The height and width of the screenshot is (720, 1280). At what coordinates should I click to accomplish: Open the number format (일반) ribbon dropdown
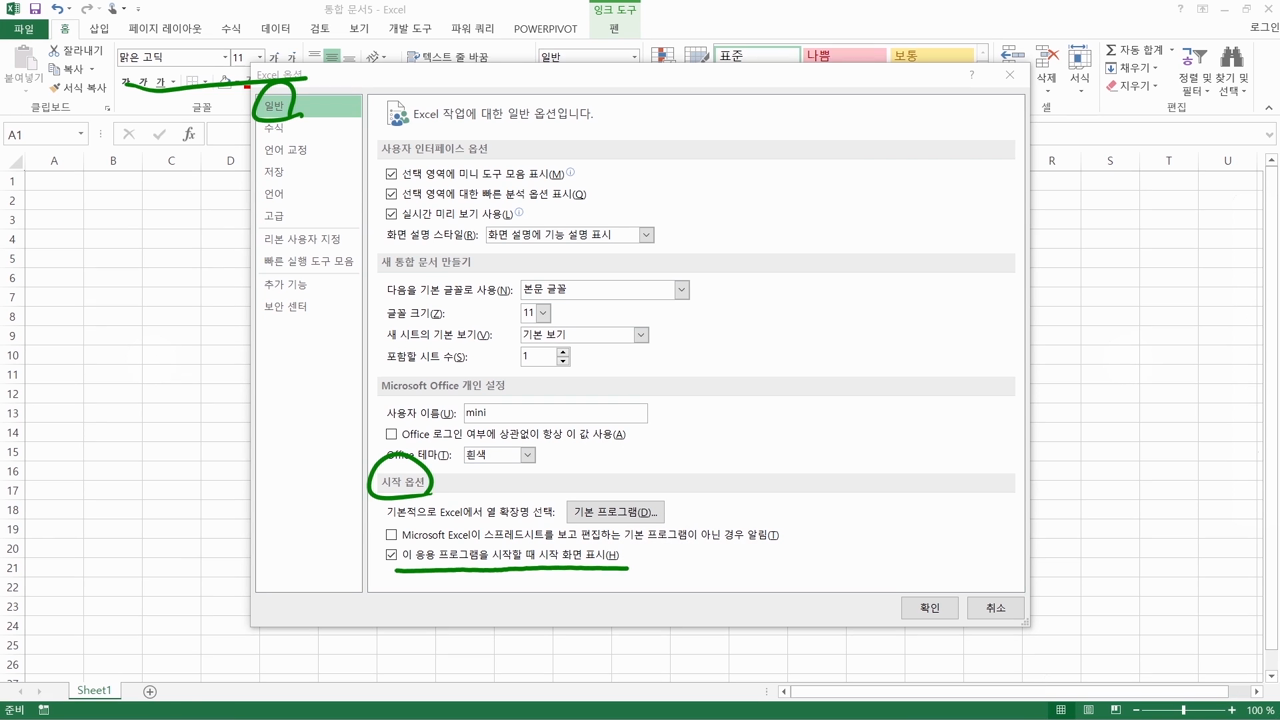pyautogui.click(x=634, y=57)
